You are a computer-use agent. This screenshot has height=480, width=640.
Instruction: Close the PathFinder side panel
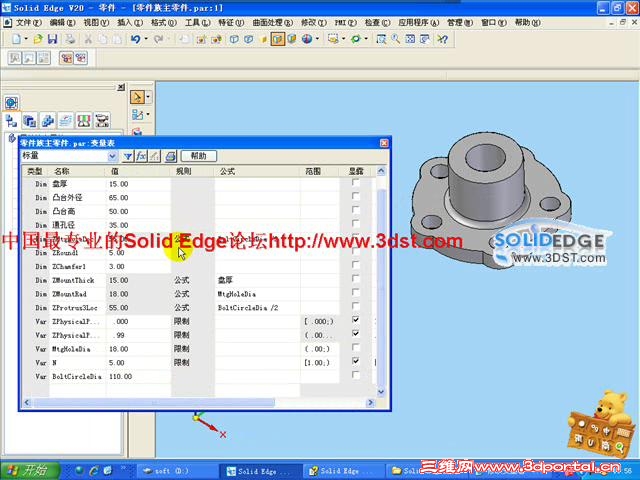[x=121, y=87]
